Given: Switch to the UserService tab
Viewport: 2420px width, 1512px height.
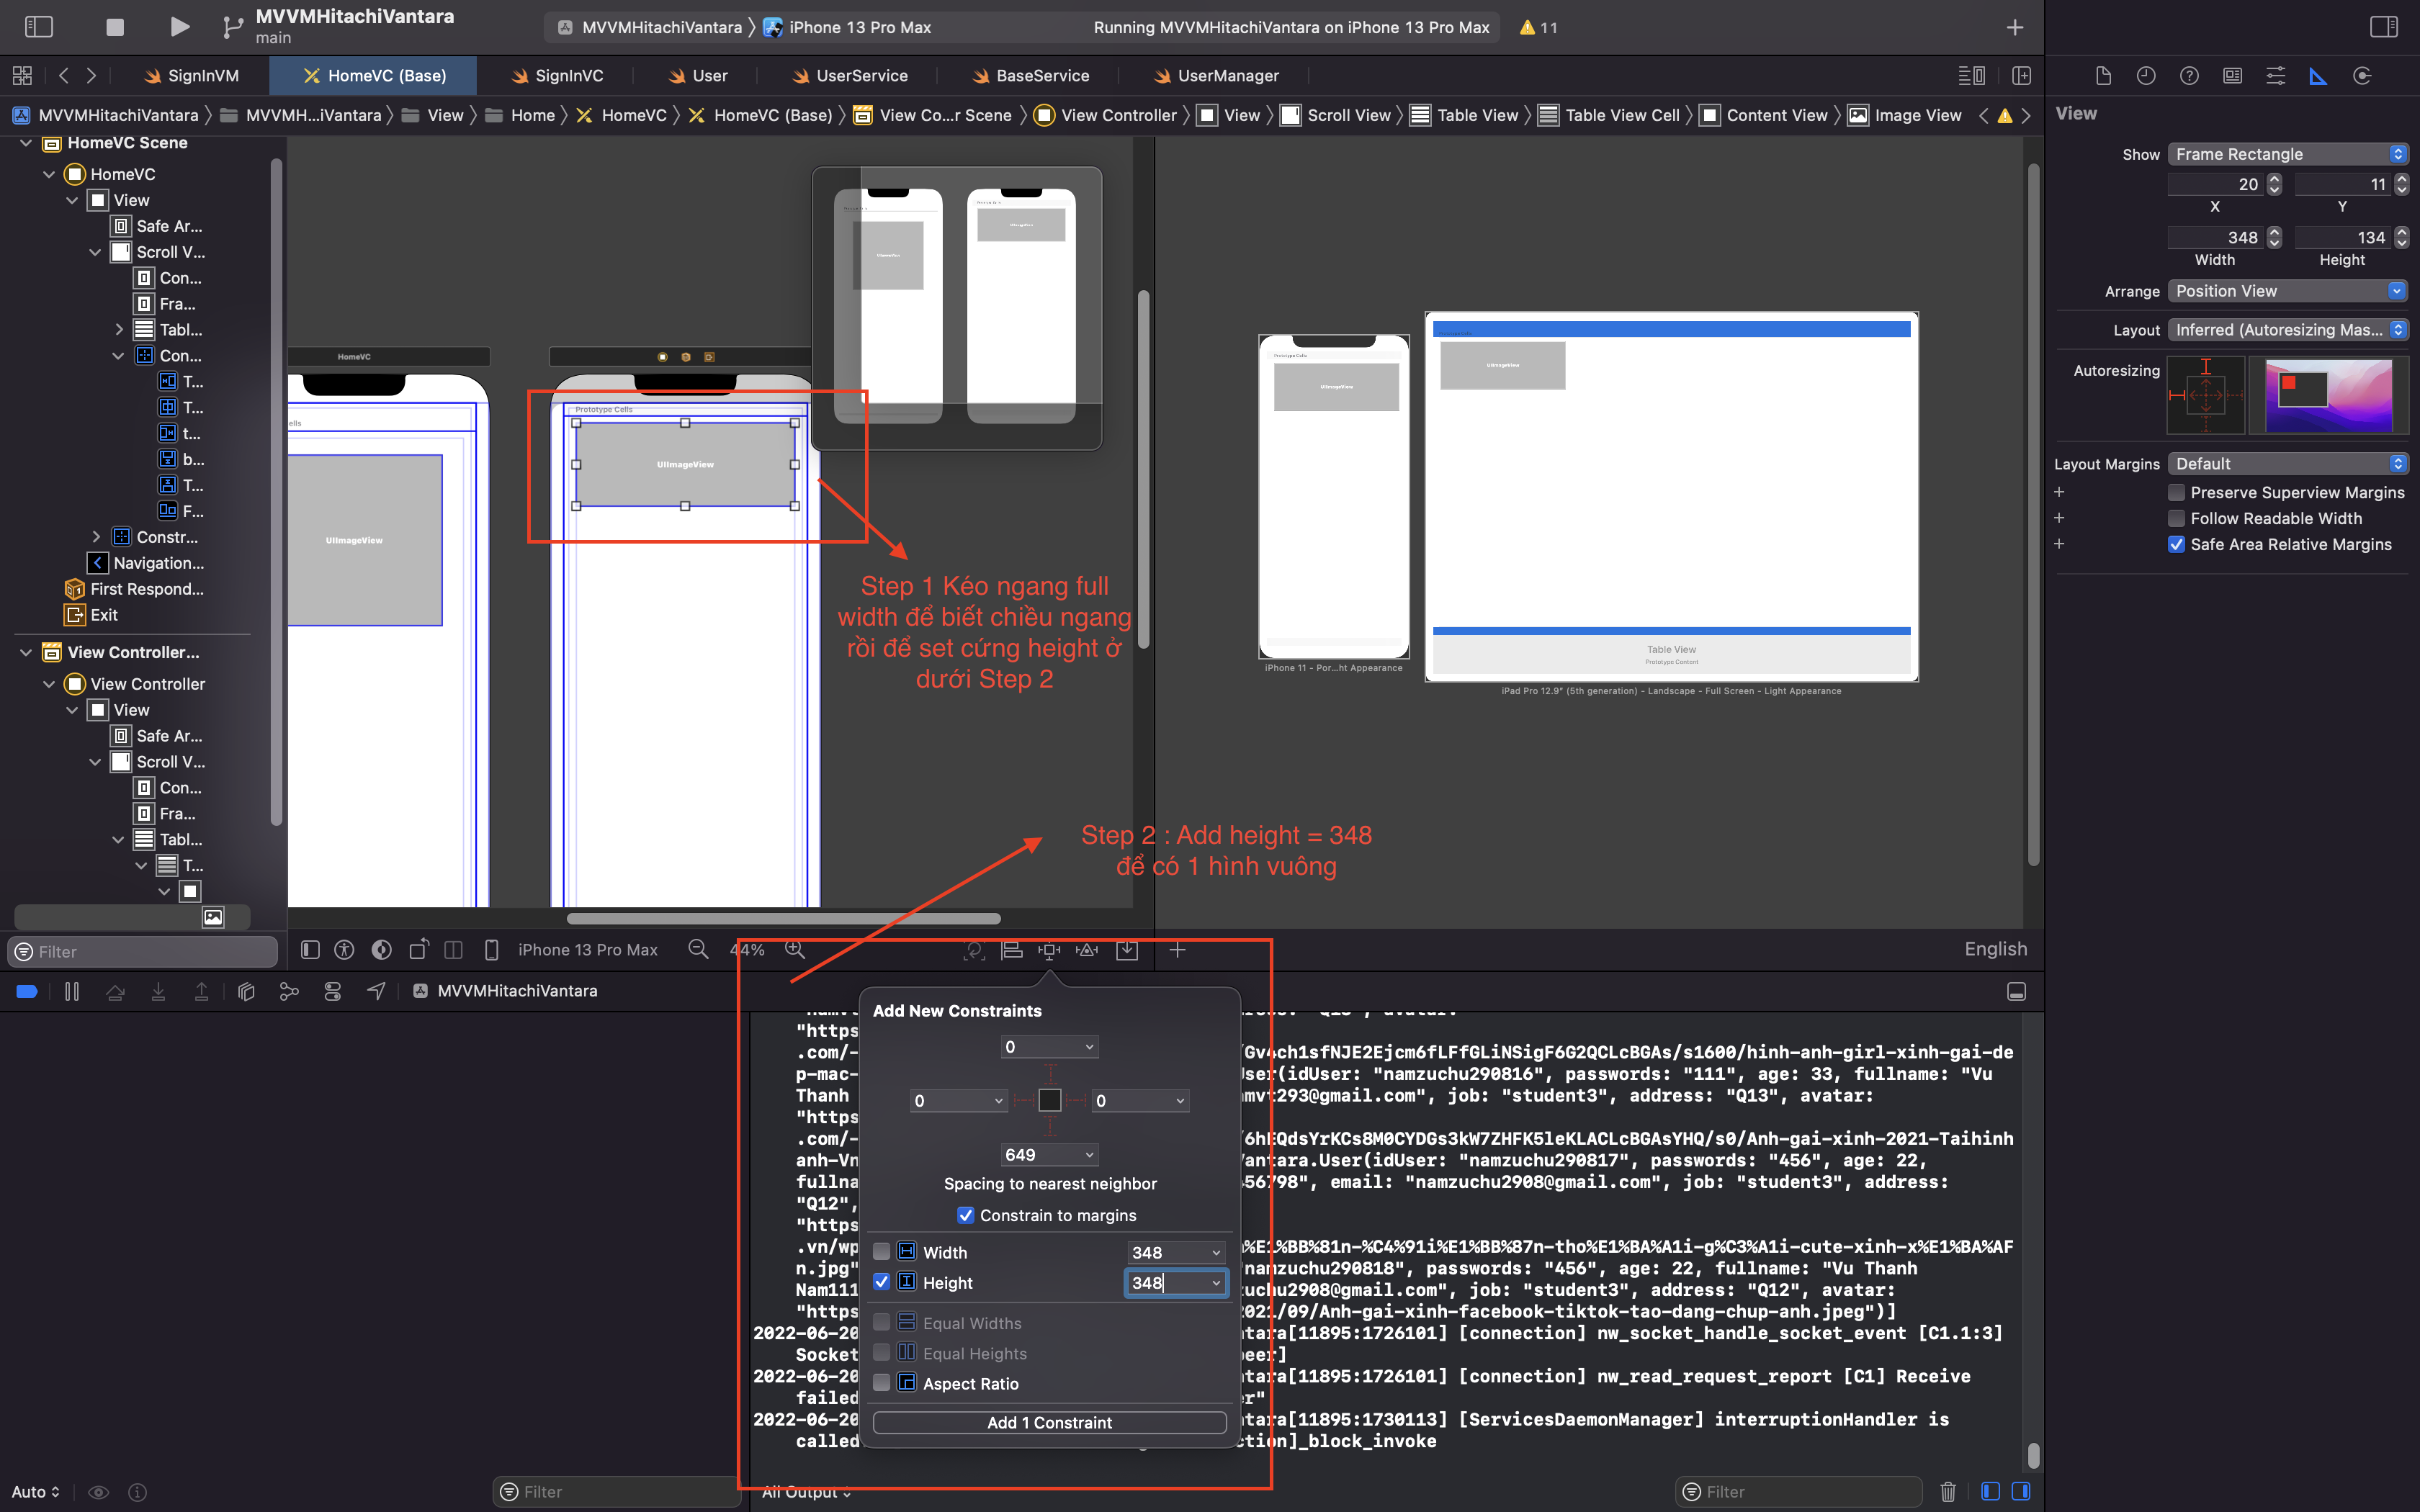Looking at the screenshot, I should 850,76.
